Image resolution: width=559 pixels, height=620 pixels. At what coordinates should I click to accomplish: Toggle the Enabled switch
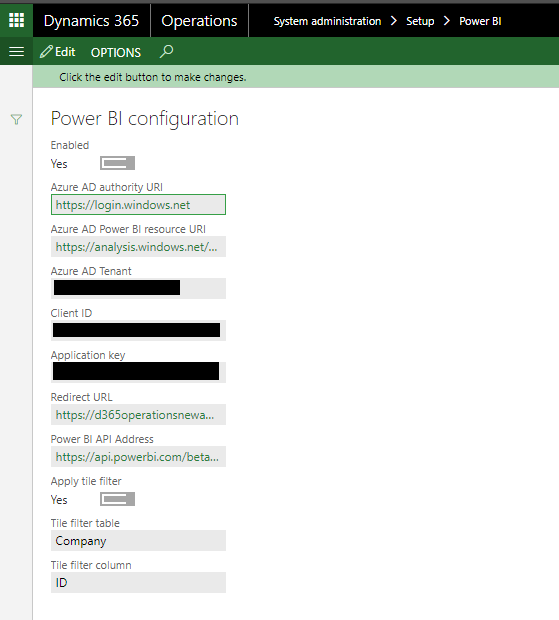click(117, 163)
